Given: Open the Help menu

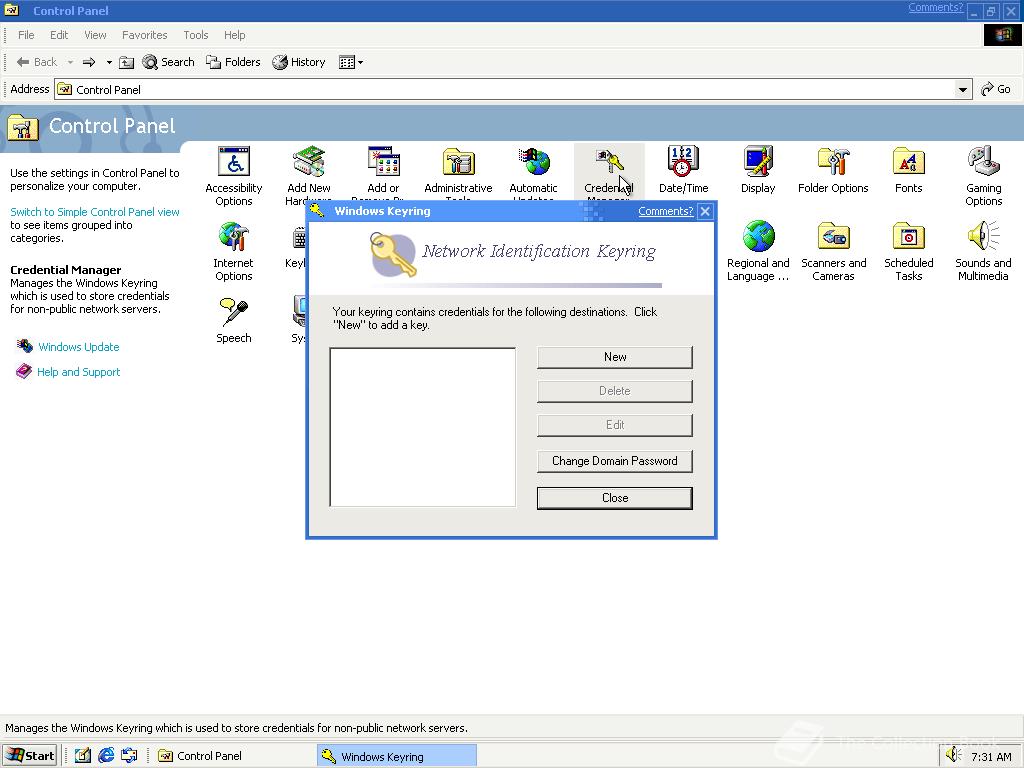Looking at the screenshot, I should [x=234, y=35].
